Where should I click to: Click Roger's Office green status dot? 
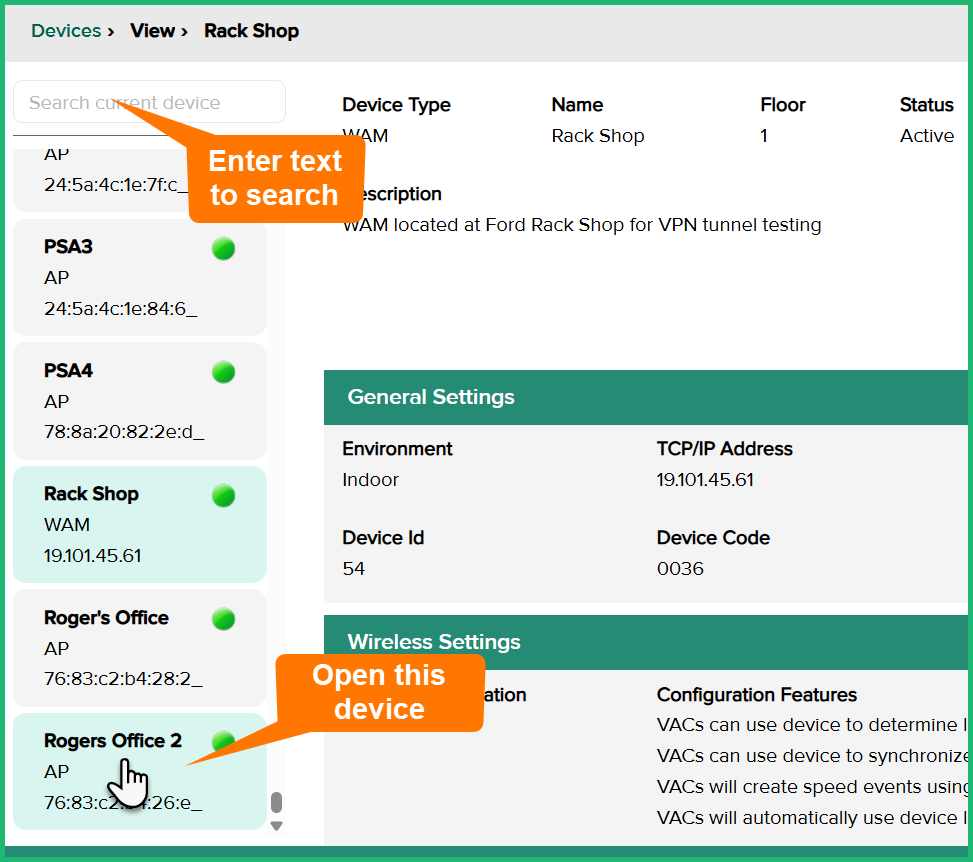click(x=224, y=620)
